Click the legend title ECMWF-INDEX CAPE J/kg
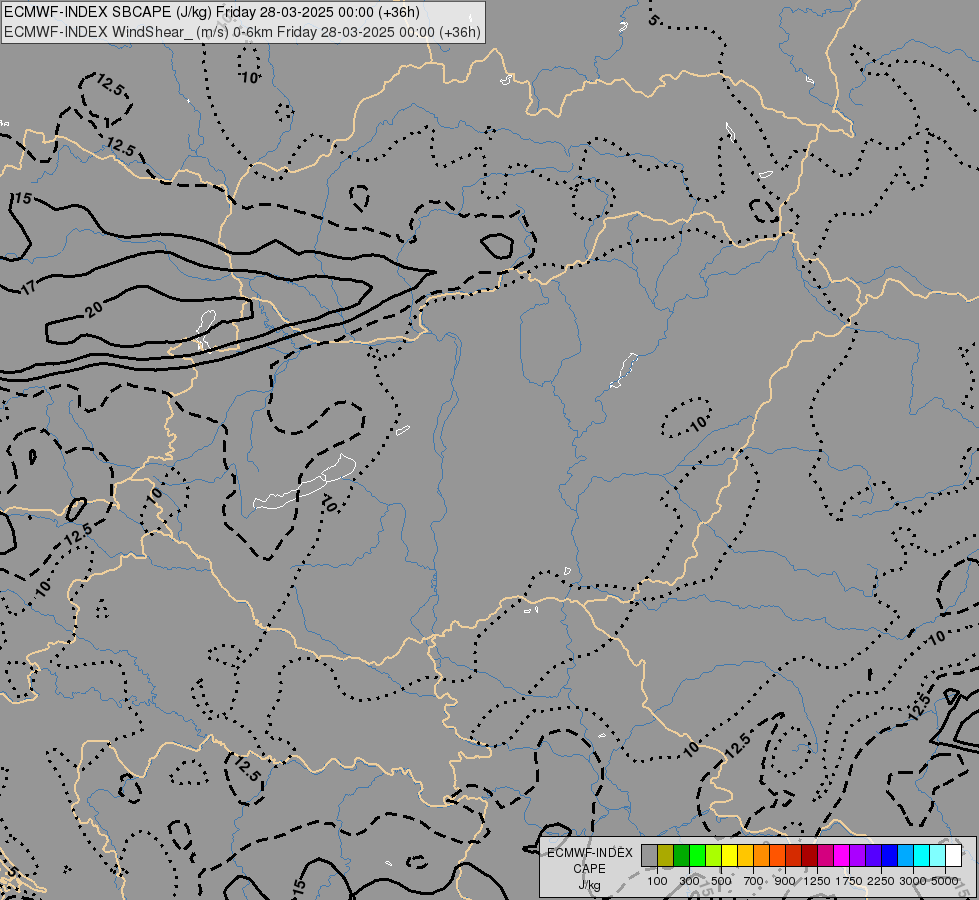Image resolution: width=979 pixels, height=900 pixels. tap(590, 869)
